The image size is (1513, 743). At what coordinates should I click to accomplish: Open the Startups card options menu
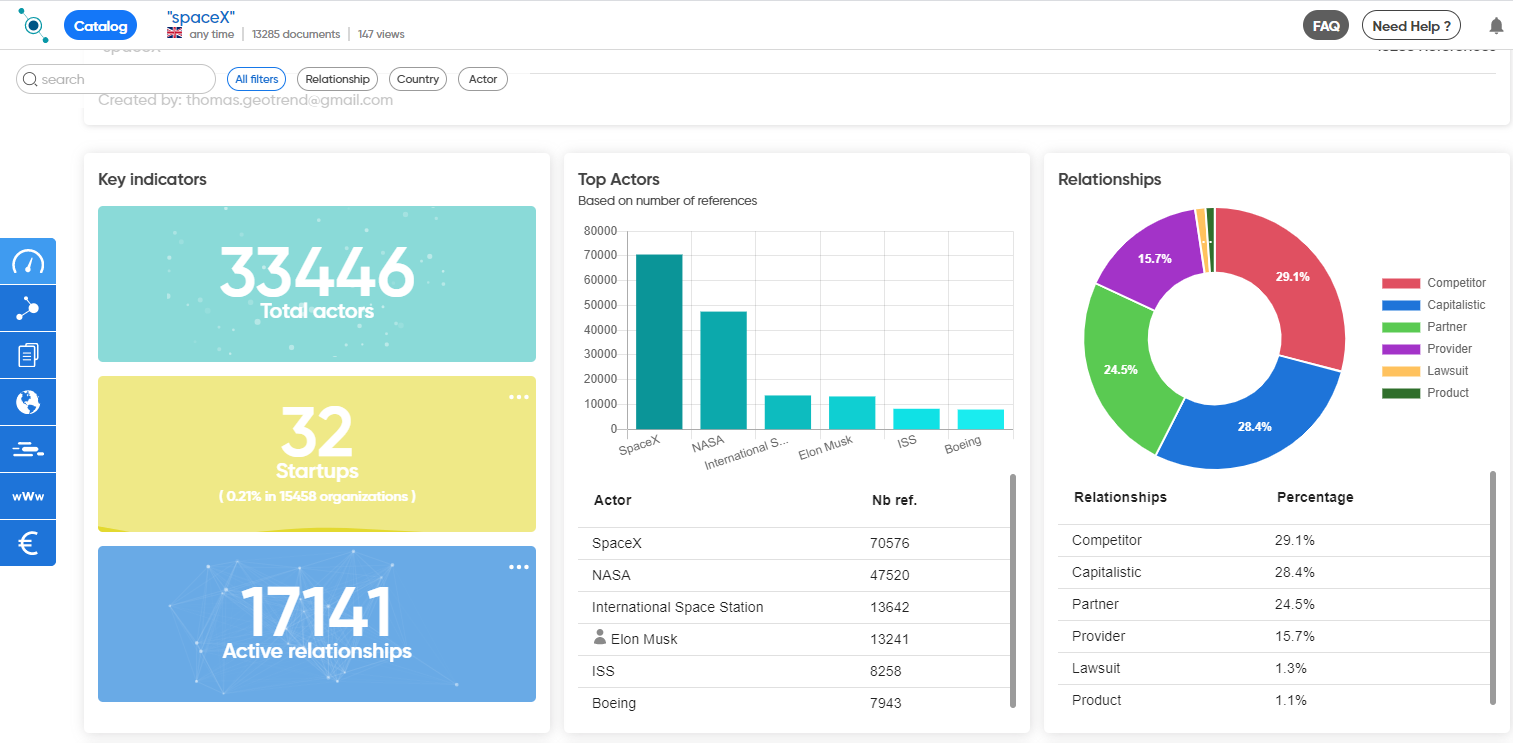tap(518, 397)
